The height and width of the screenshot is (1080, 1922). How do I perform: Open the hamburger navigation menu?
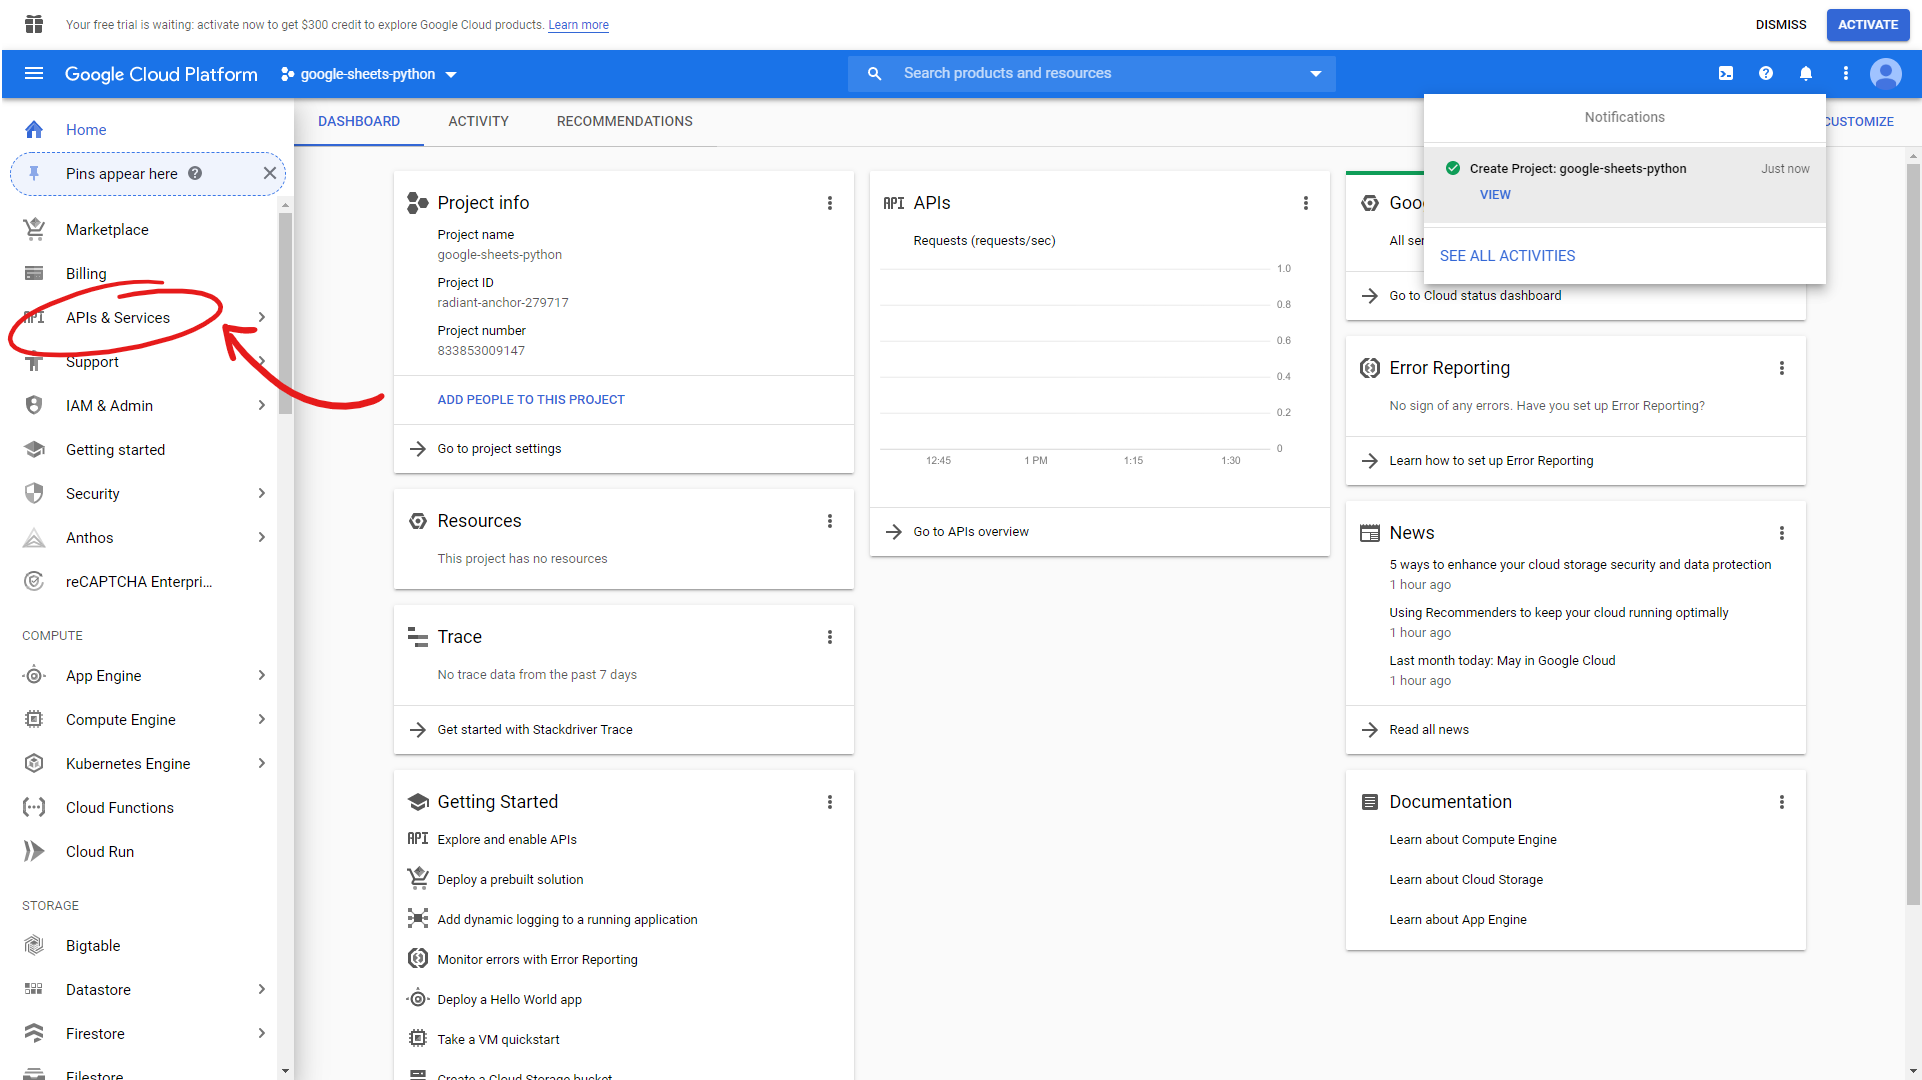pyautogui.click(x=33, y=73)
